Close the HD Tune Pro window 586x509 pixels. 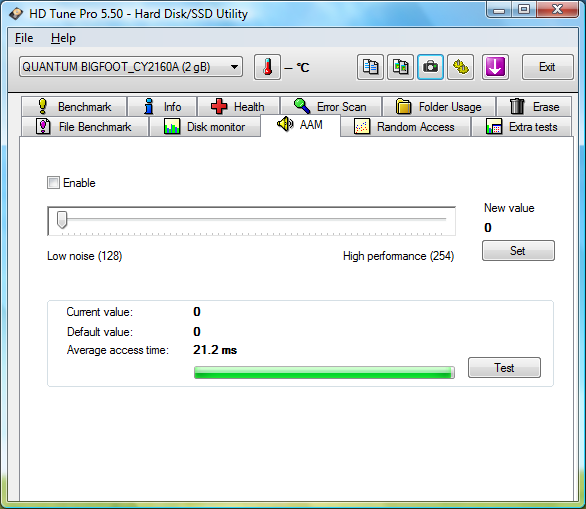557,9
